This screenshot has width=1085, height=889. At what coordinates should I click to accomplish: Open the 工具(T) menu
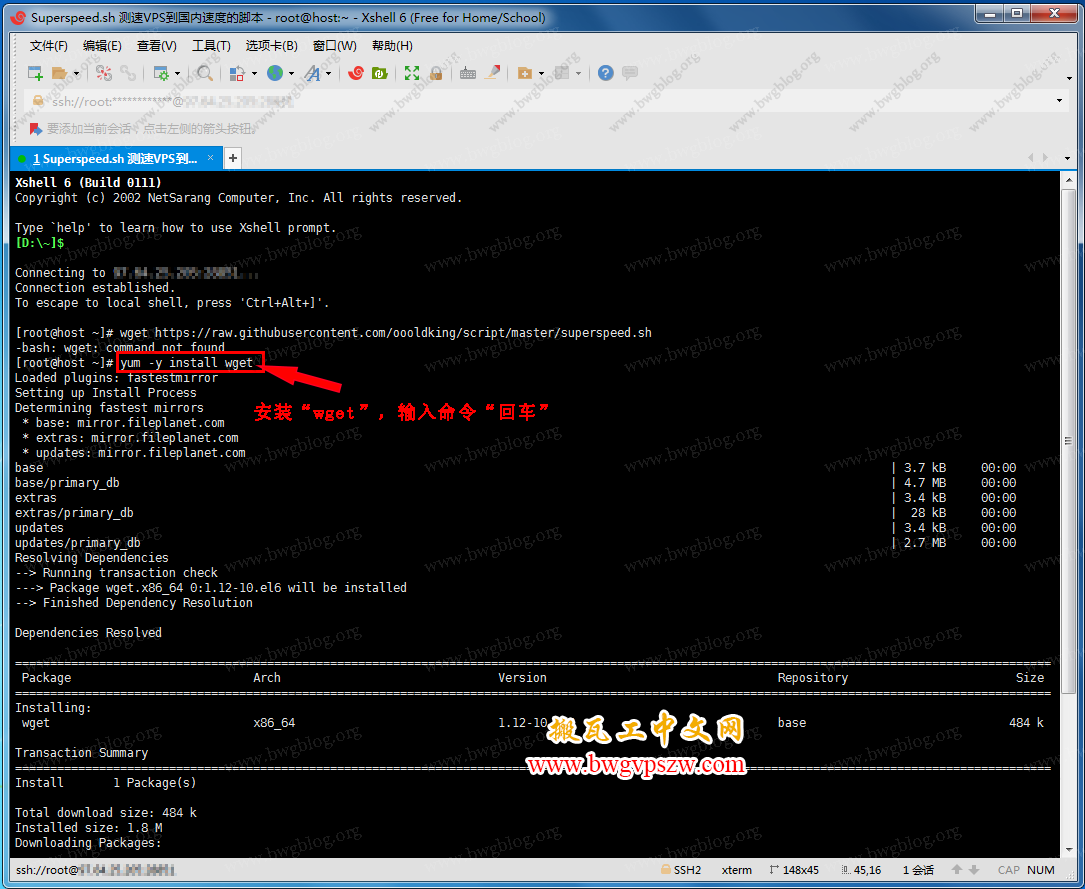pos(211,46)
